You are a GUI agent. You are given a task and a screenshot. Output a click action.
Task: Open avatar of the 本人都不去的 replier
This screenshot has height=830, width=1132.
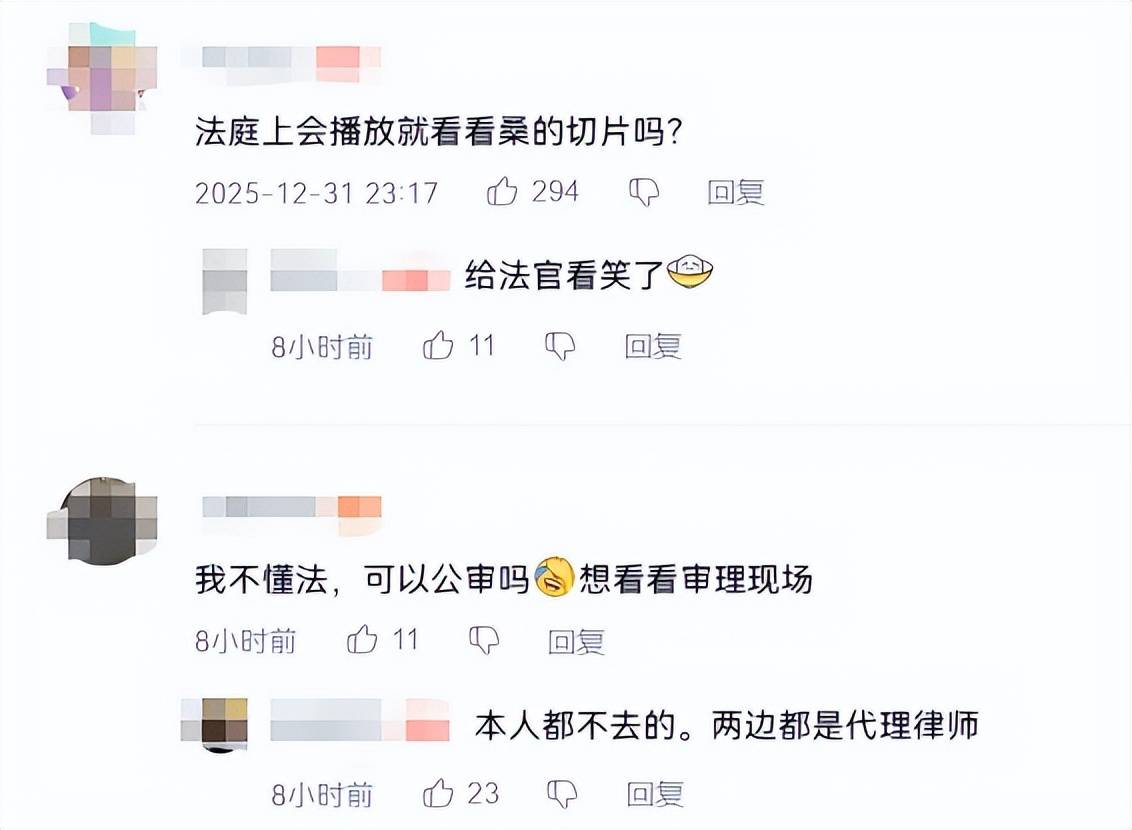point(215,725)
